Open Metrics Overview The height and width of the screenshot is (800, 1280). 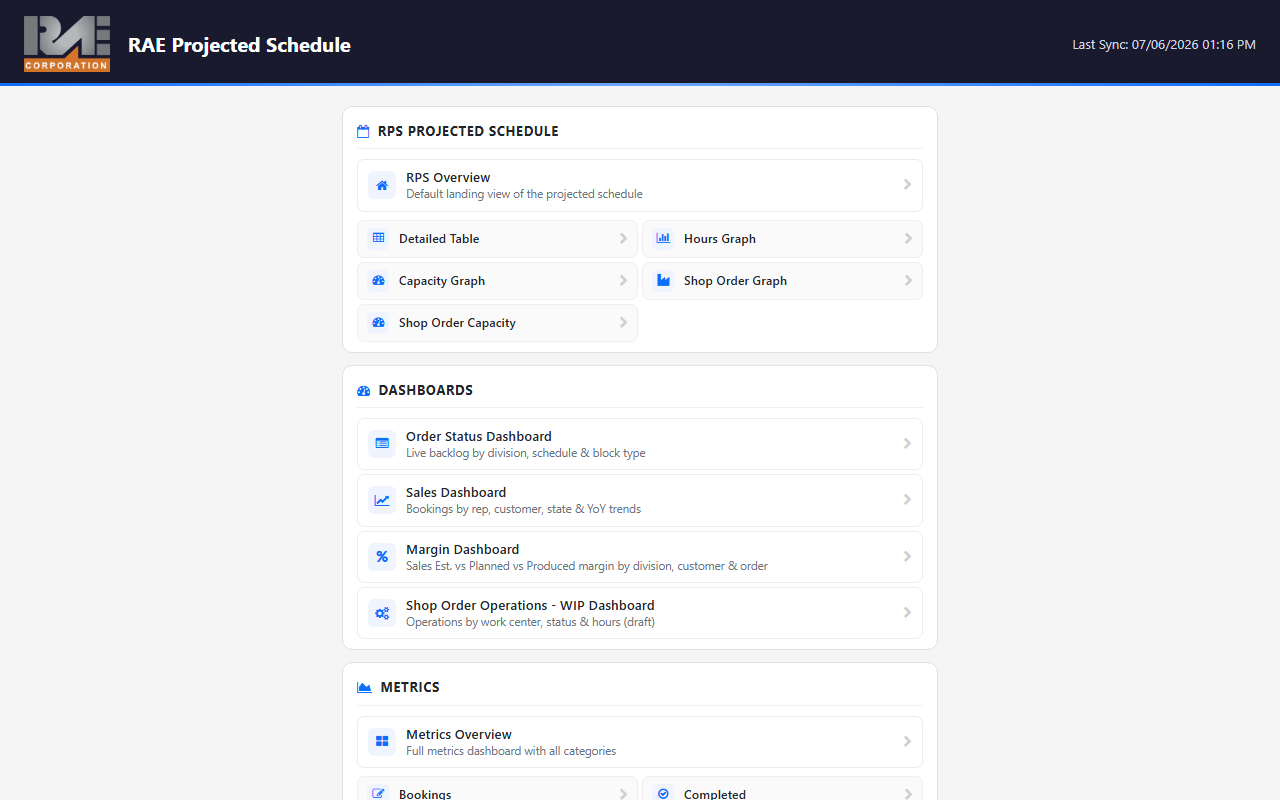[640, 742]
